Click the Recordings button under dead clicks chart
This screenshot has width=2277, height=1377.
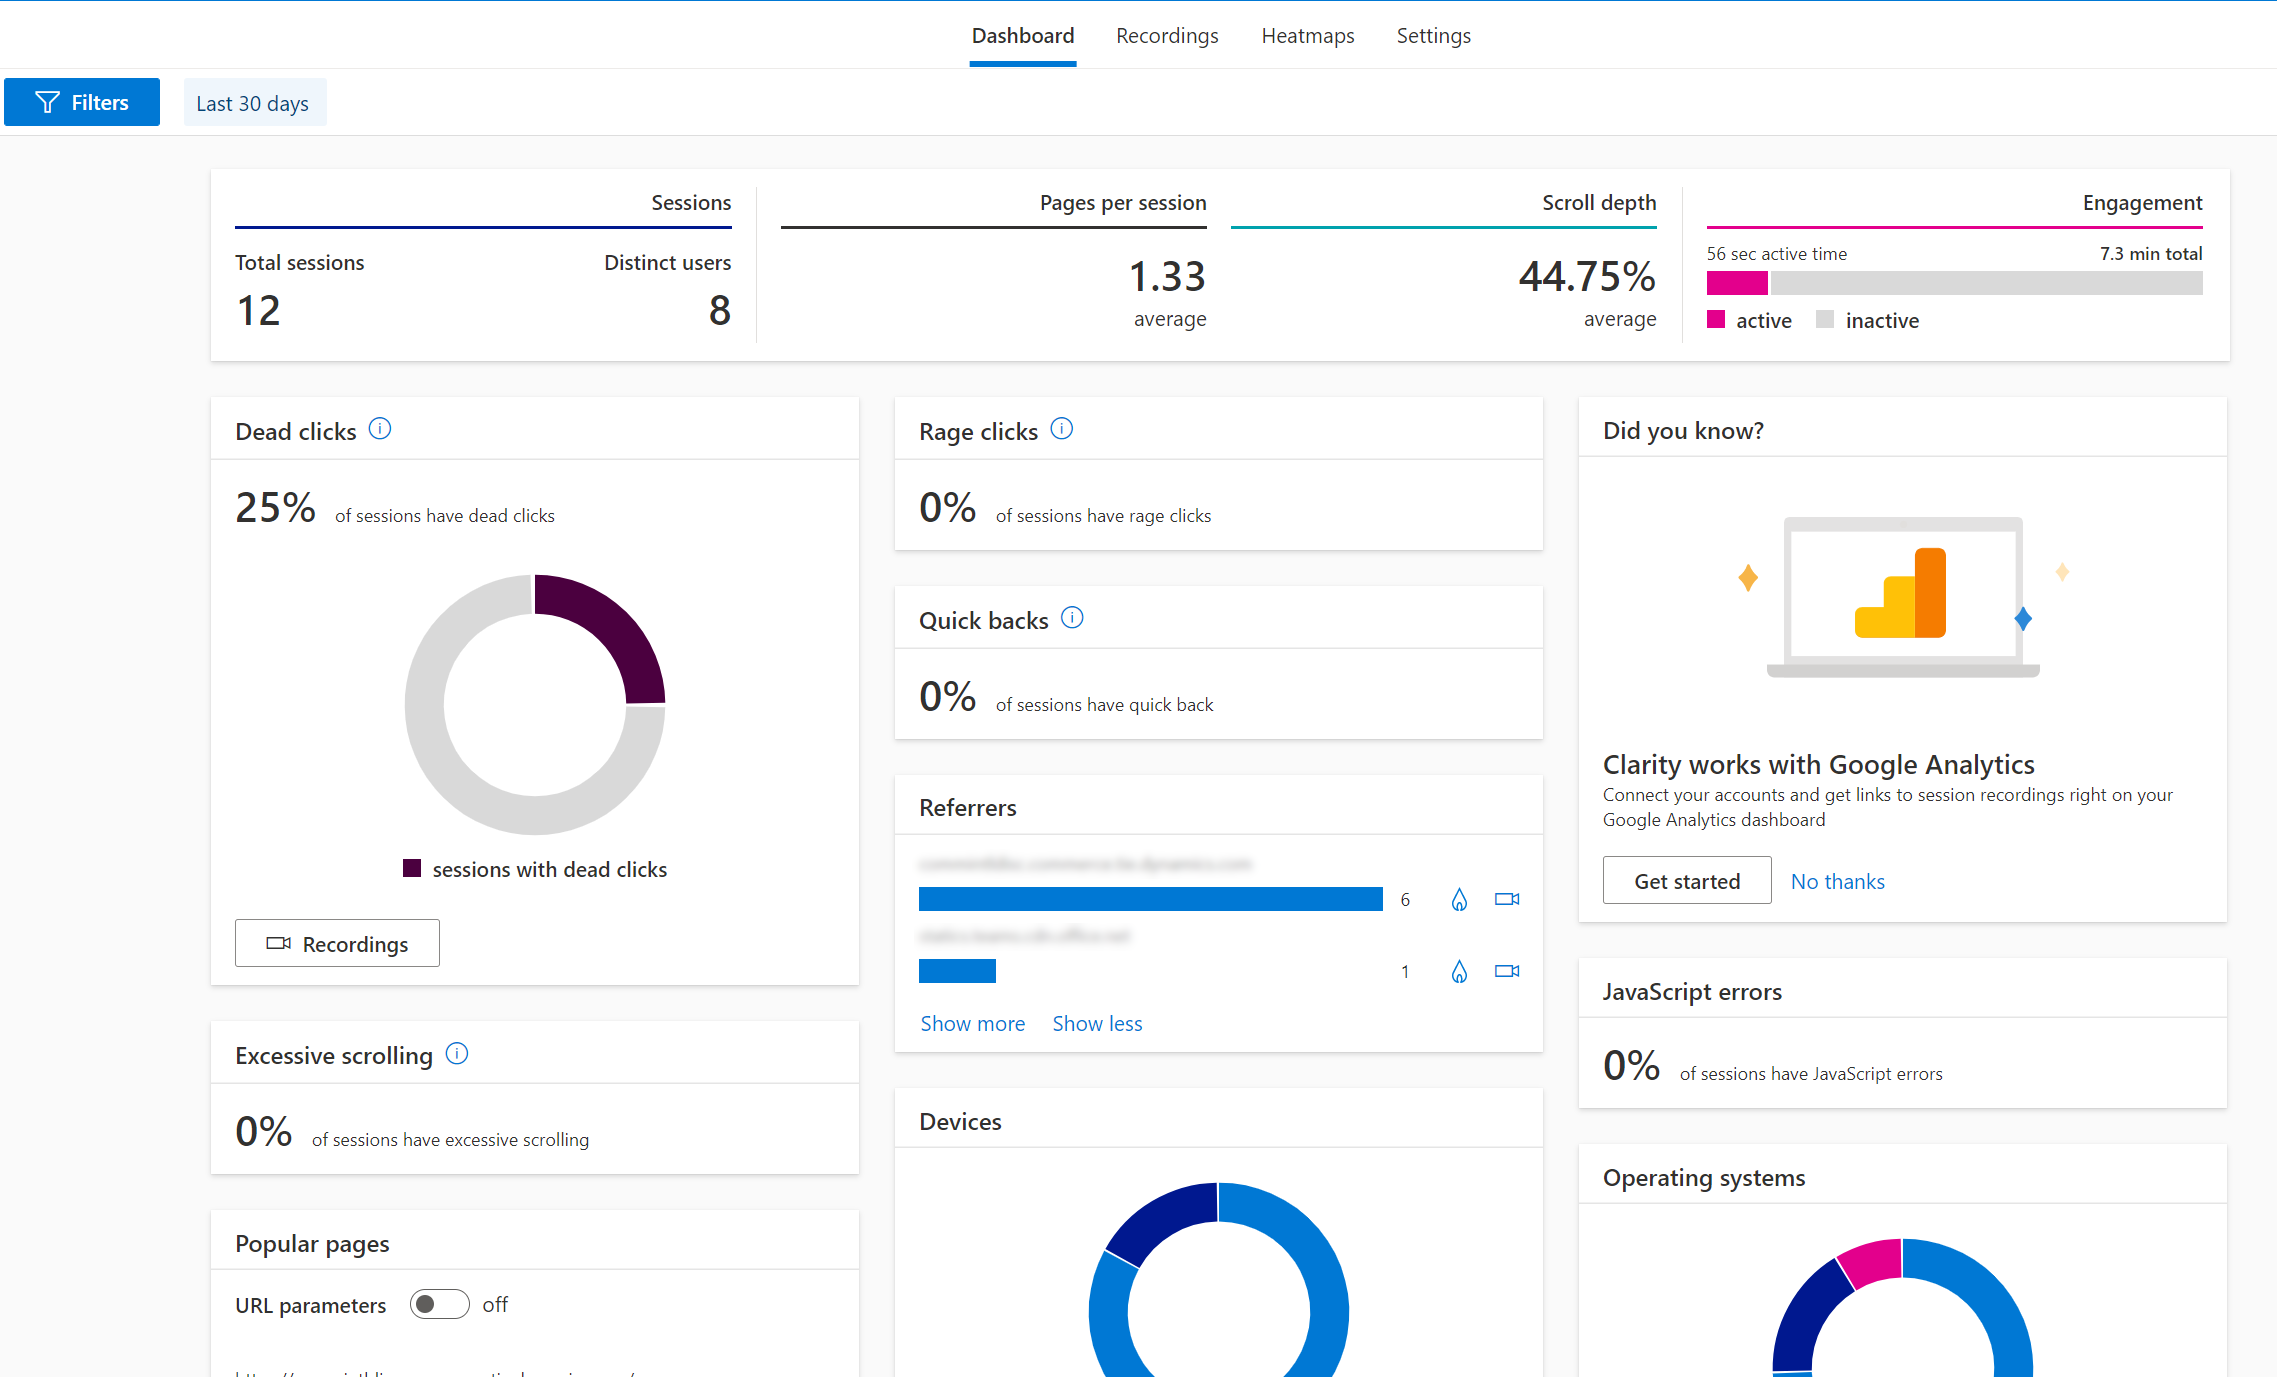(337, 943)
